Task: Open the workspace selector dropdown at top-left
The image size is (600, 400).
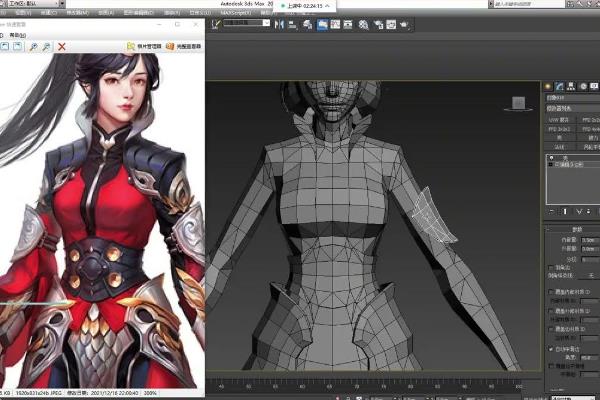Action: point(33,3)
